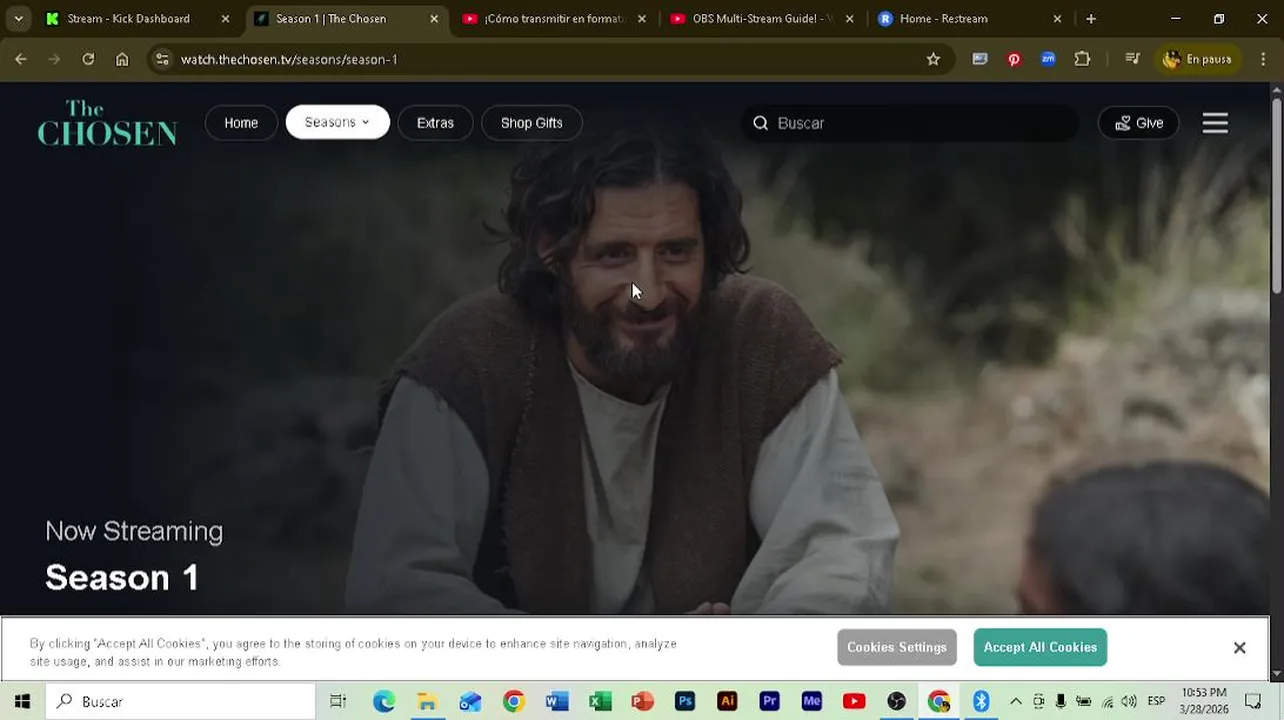Open the En pausa profile menu
The height and width of the screenshot is (720, 1284).
tap(1197, 59)
